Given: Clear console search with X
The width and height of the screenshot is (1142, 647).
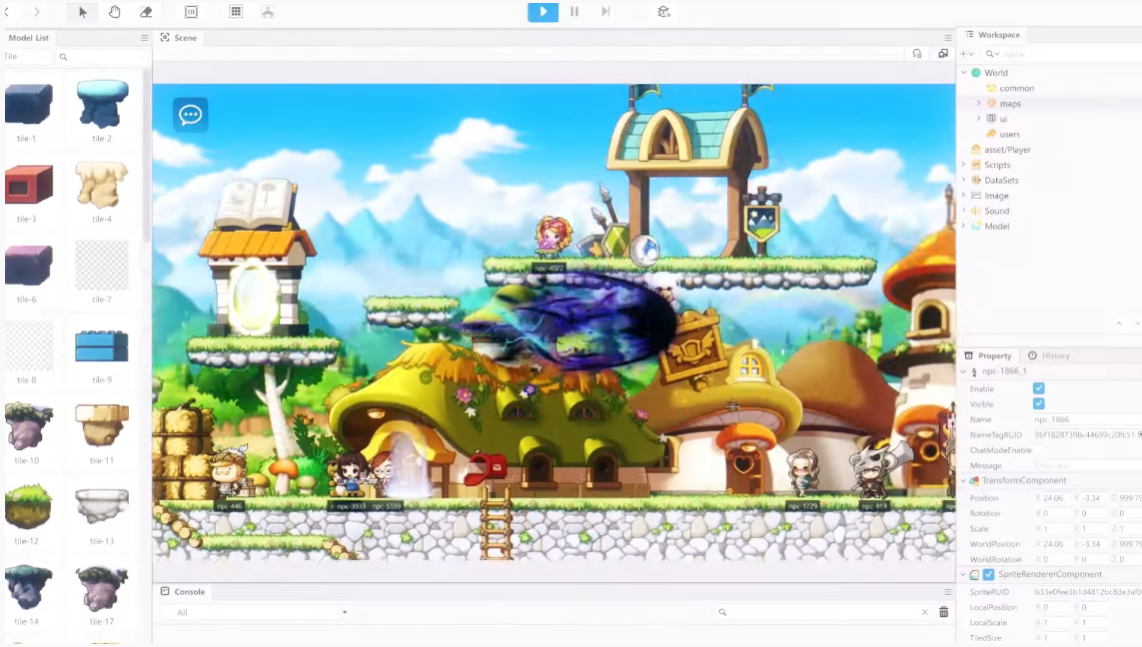Looking at the screenshot, I should pos(925,612).
